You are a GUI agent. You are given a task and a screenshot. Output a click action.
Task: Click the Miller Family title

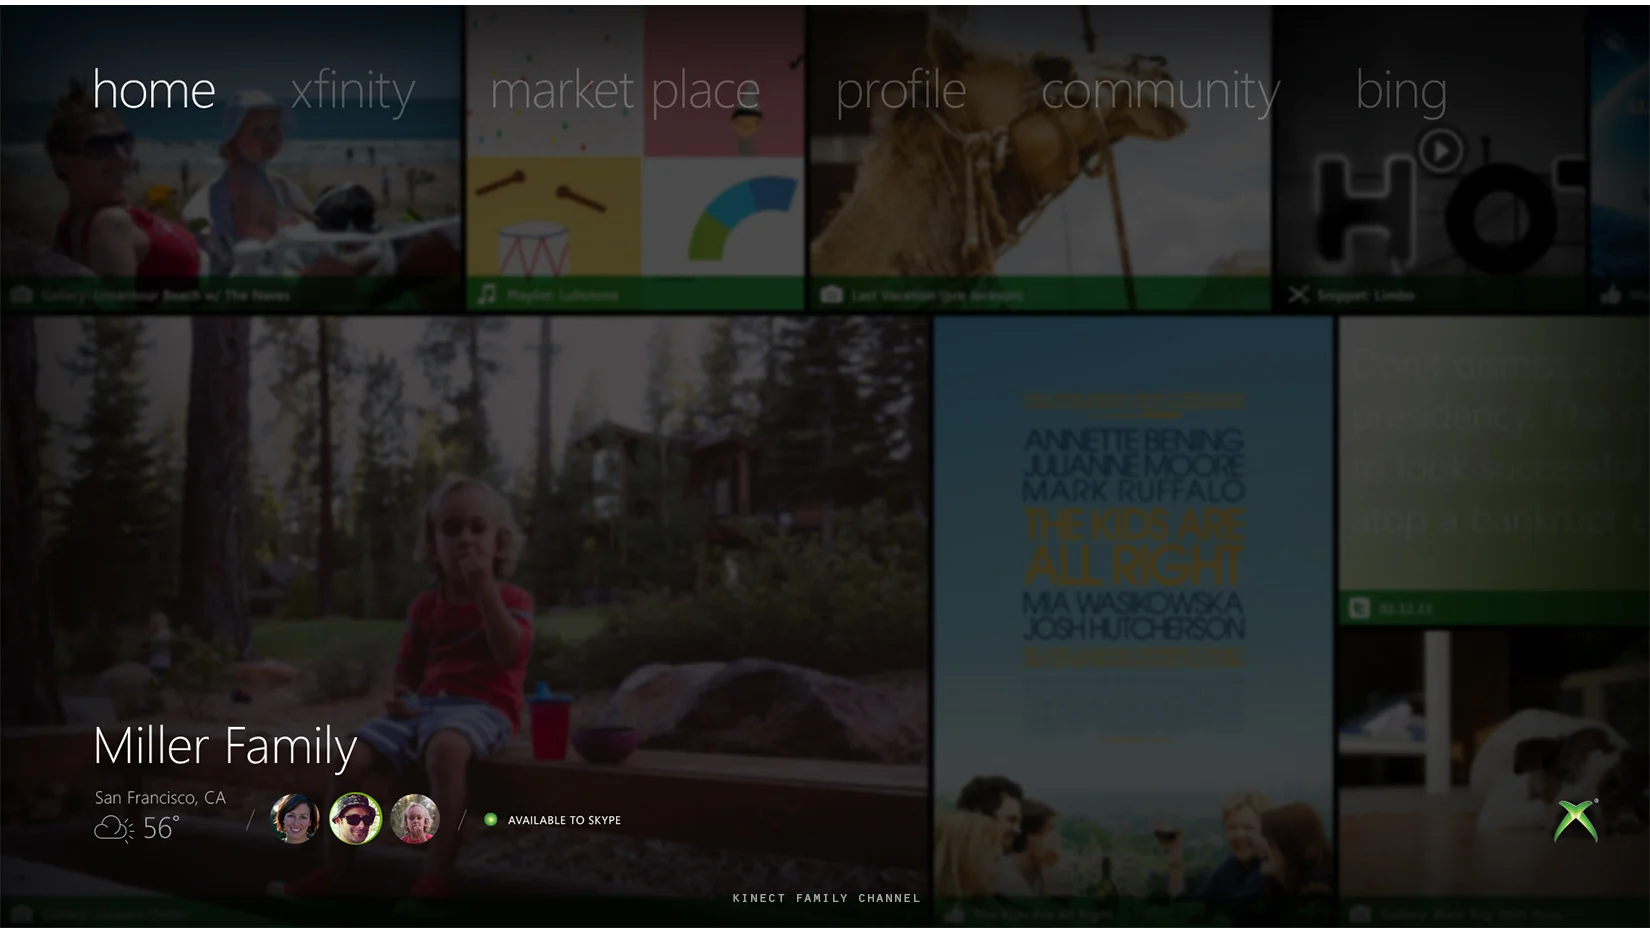tap(225, 746)
